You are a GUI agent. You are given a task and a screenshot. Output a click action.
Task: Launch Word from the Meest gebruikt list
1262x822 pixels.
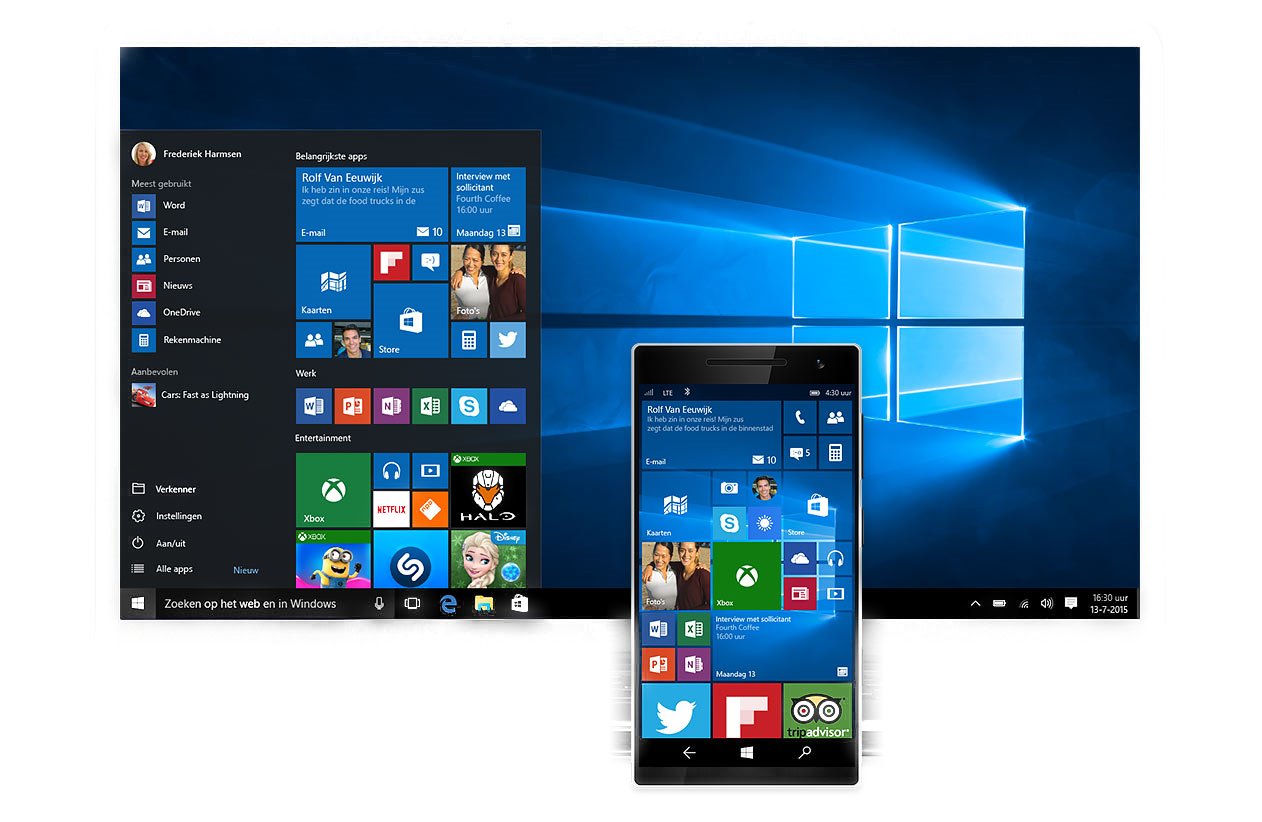[160, 205]
